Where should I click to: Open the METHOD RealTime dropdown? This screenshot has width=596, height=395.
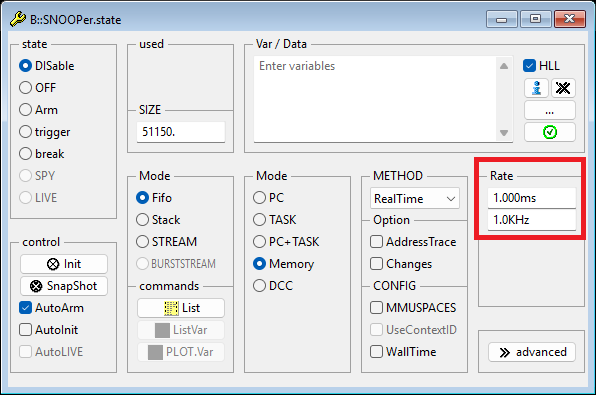pos(415,198)
